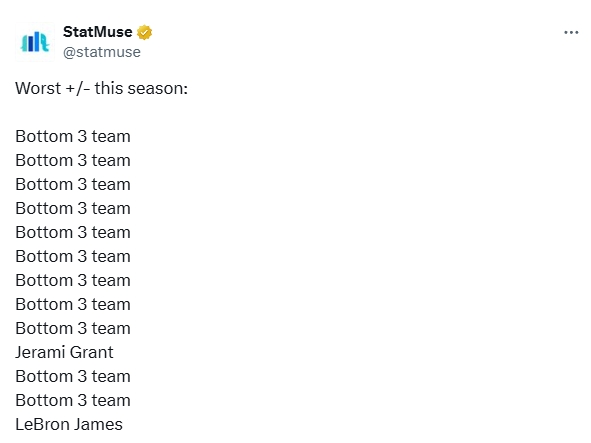Click "Bottom 3 team" directly above LeBron James
The height and width of the screenshot is (443, 591).
(73, 400)
